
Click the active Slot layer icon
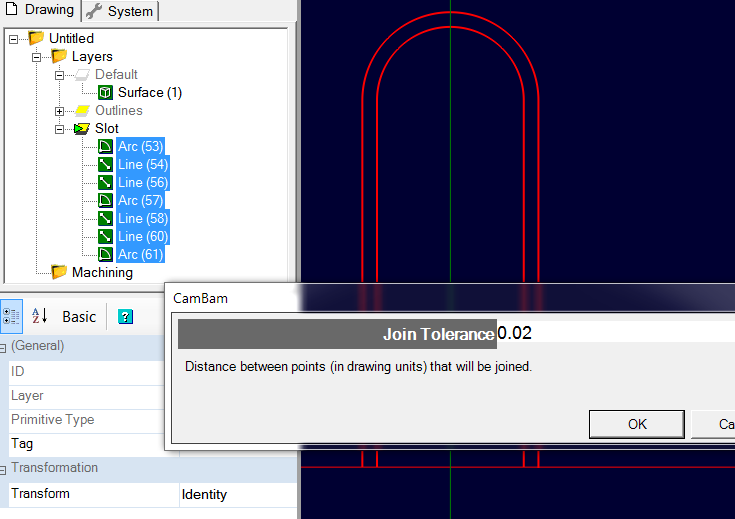(82, 128)
